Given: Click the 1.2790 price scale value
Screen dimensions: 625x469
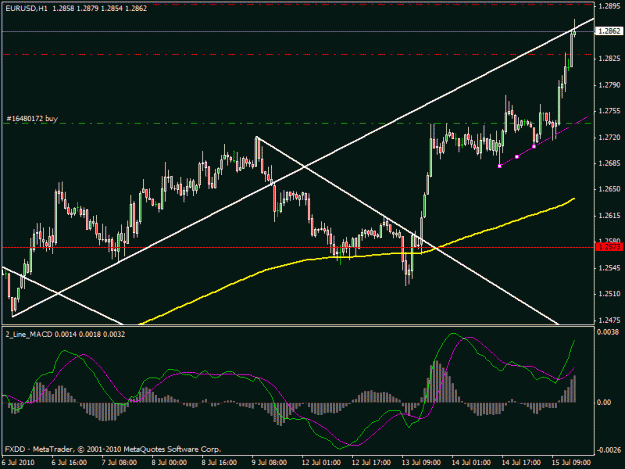Looking at the screenshot, I should [x=610, y=85].
